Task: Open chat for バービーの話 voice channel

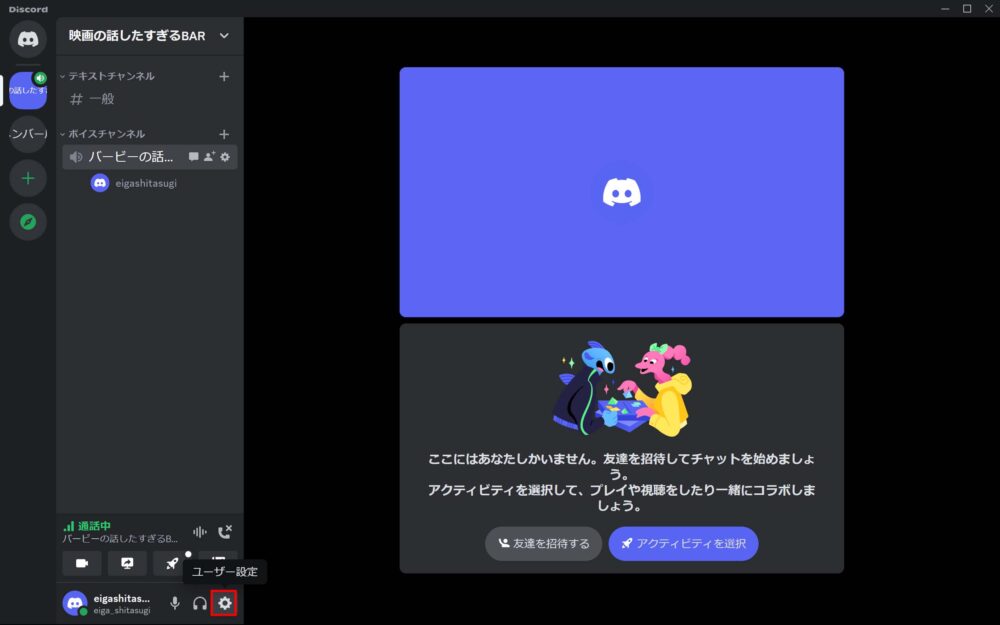Action: pos(193,157)
